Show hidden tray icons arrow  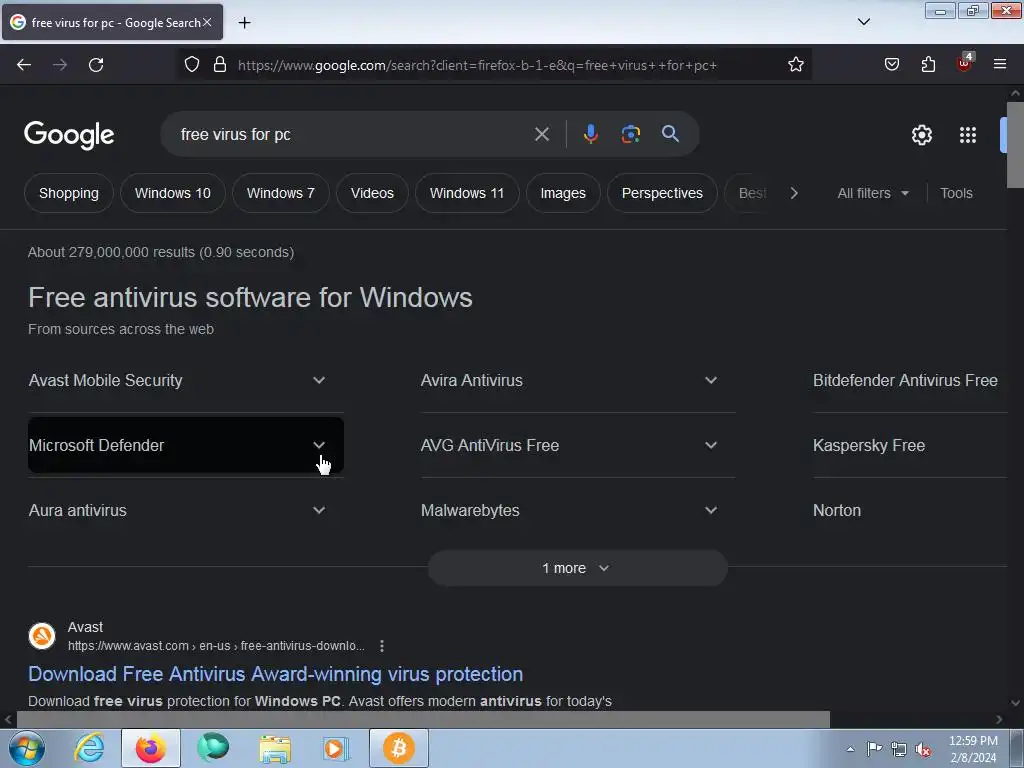click(x=850, y=749)
